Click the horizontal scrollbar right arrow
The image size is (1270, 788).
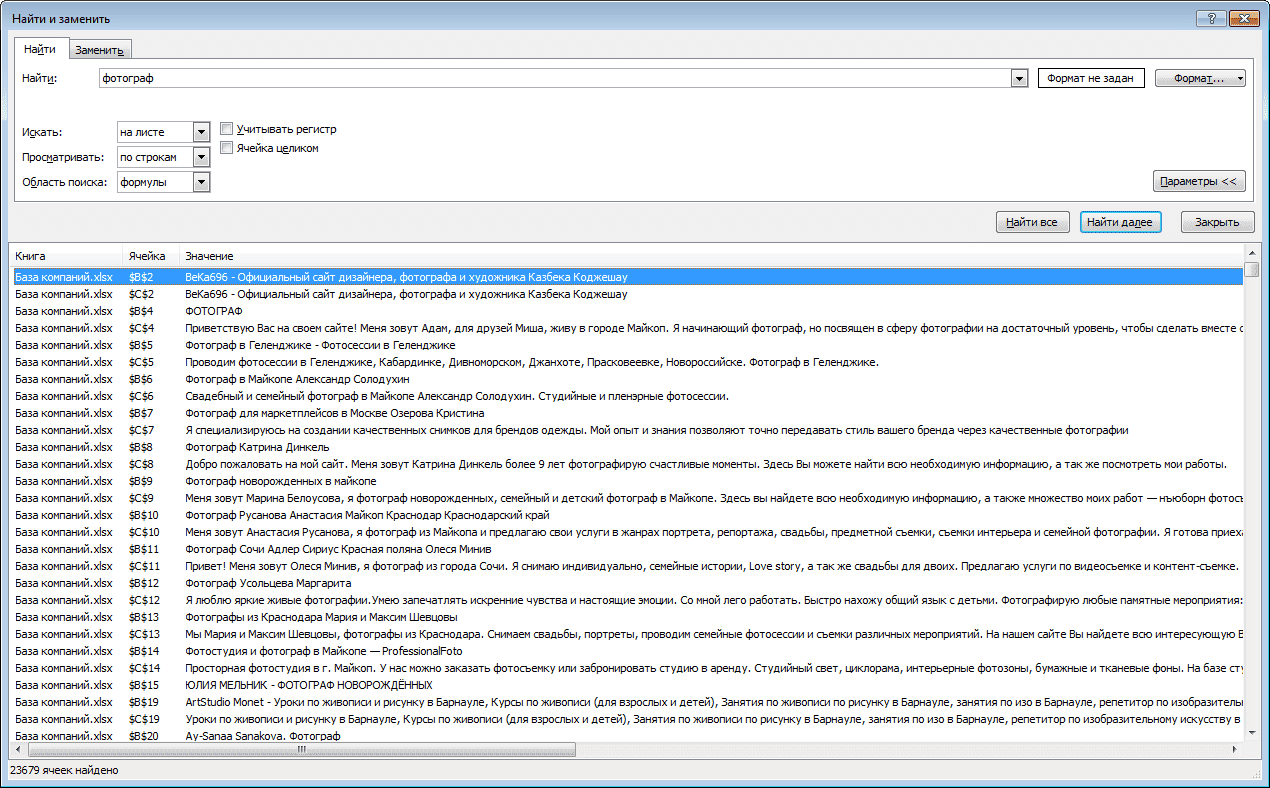[1237, 749]
